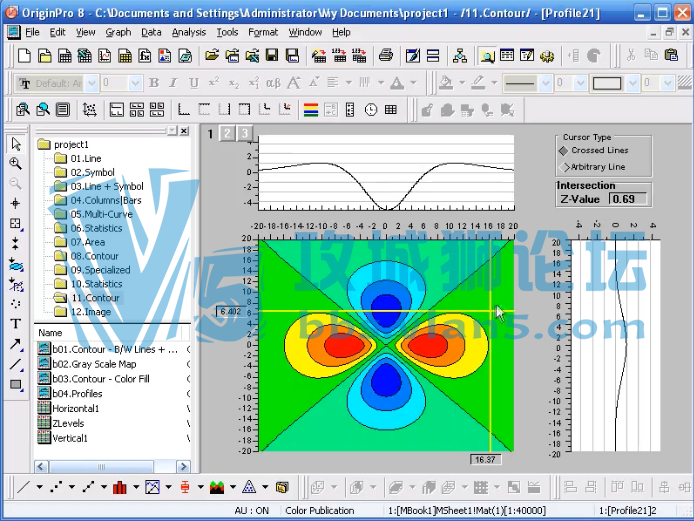The width and height of the screenshot is (694, 521).
Task: Click the Underline formatting button
Action: click(x=193, y=83)
